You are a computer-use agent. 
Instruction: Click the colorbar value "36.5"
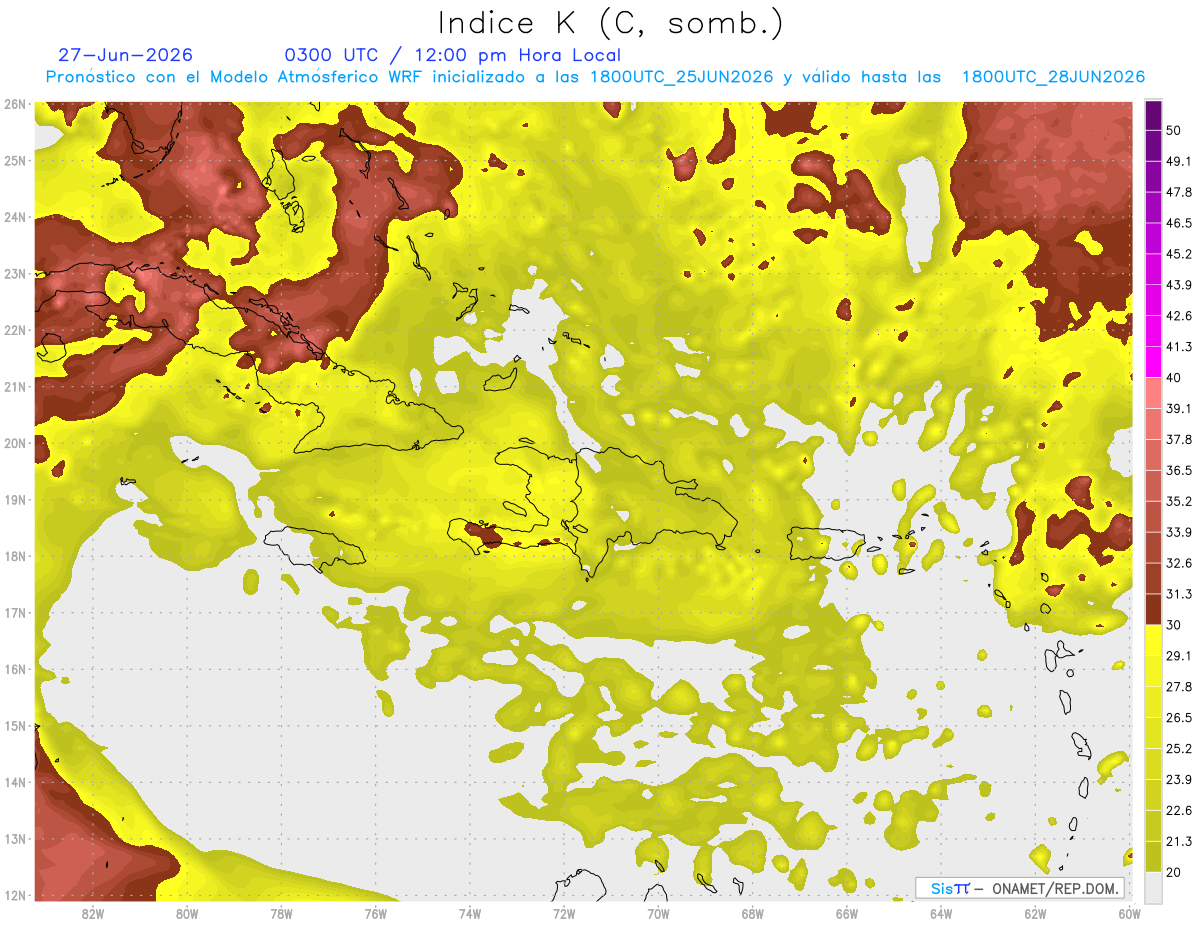coord(1179,470)
